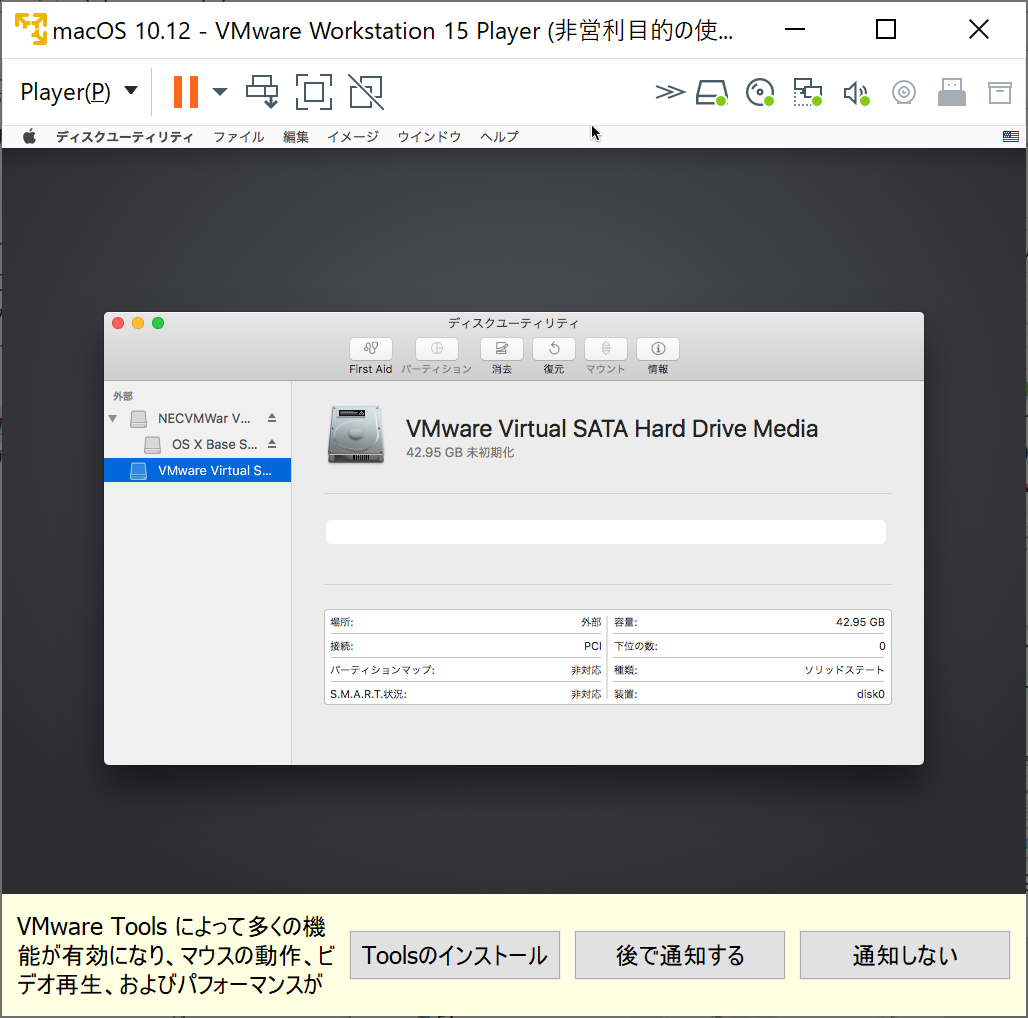Click the message log box icon
The image size is (1028, 1018).
(1000, 92)
